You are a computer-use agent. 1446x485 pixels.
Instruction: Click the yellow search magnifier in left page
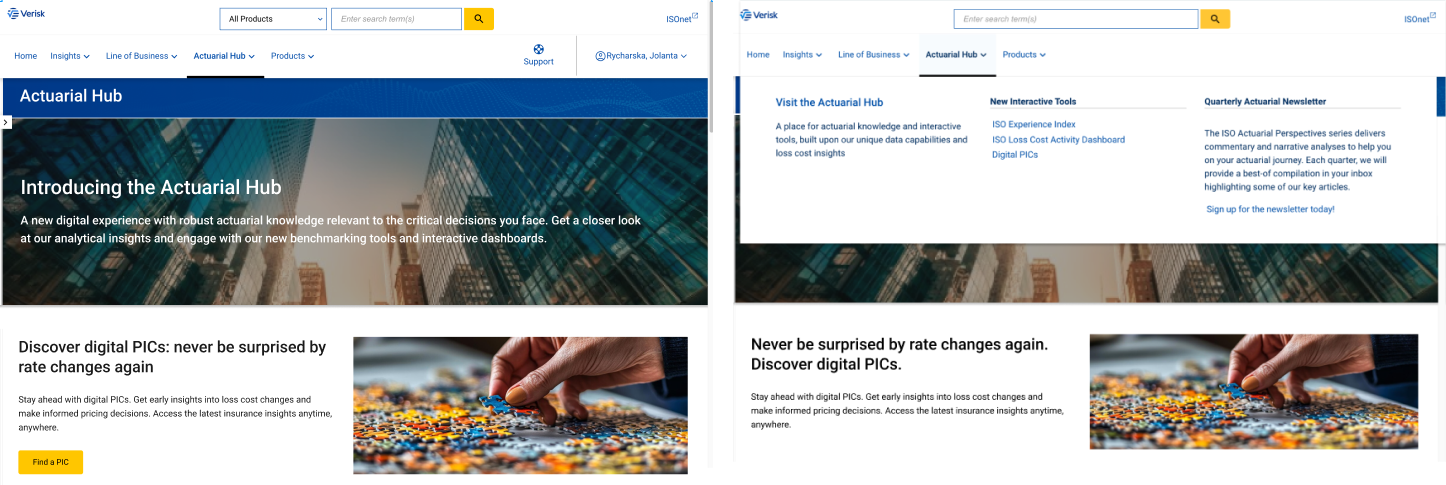pos(479,19)
